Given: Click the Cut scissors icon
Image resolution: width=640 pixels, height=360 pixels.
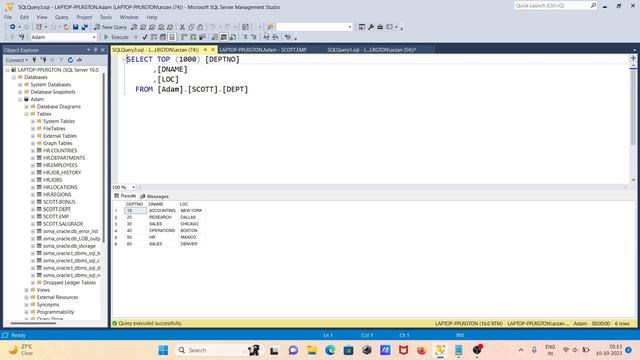Looking at the screenshot, I should pos(182,27).
